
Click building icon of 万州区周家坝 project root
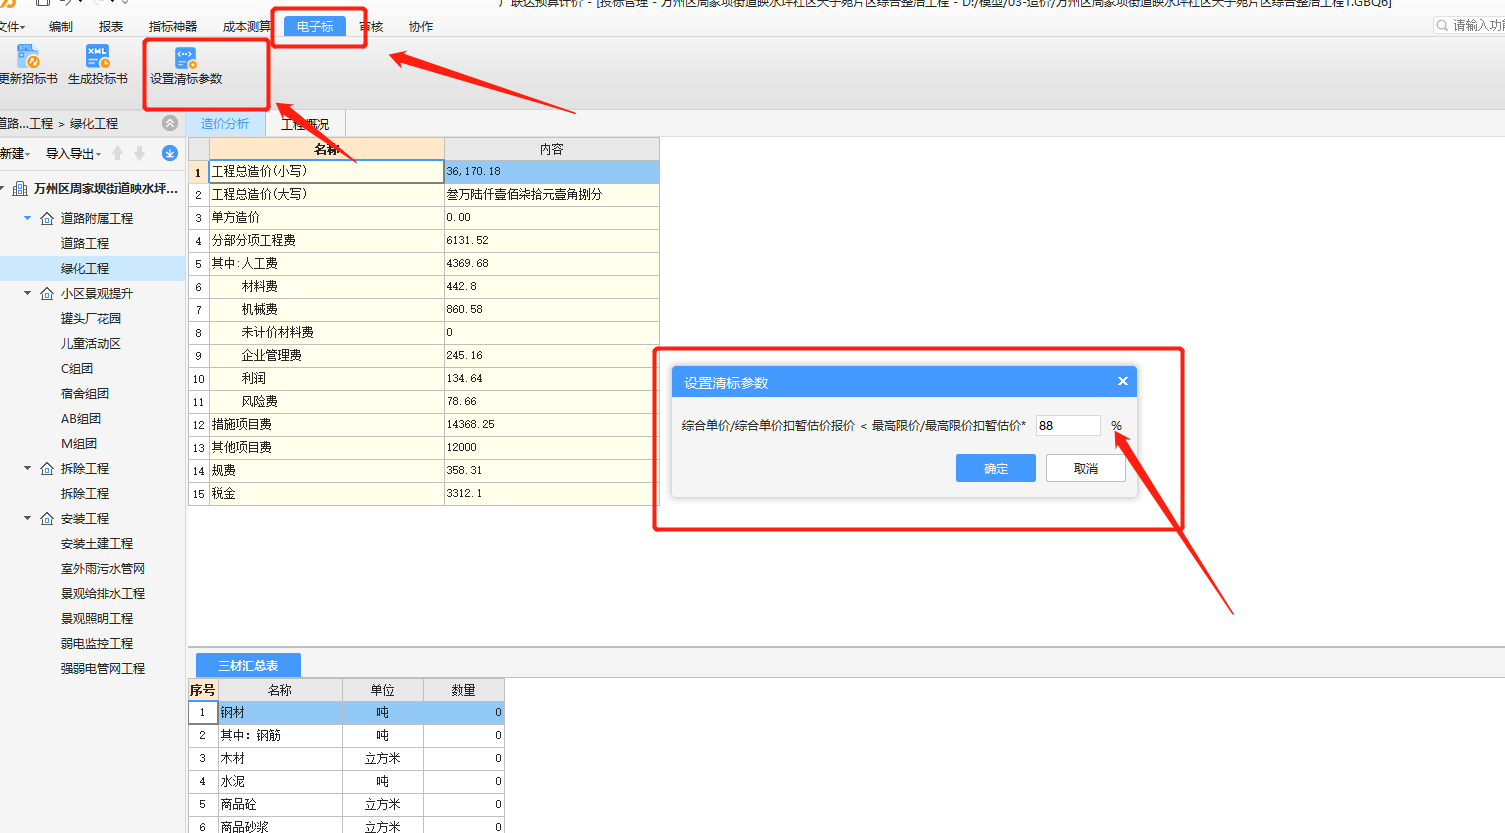(x=20, y=188)
